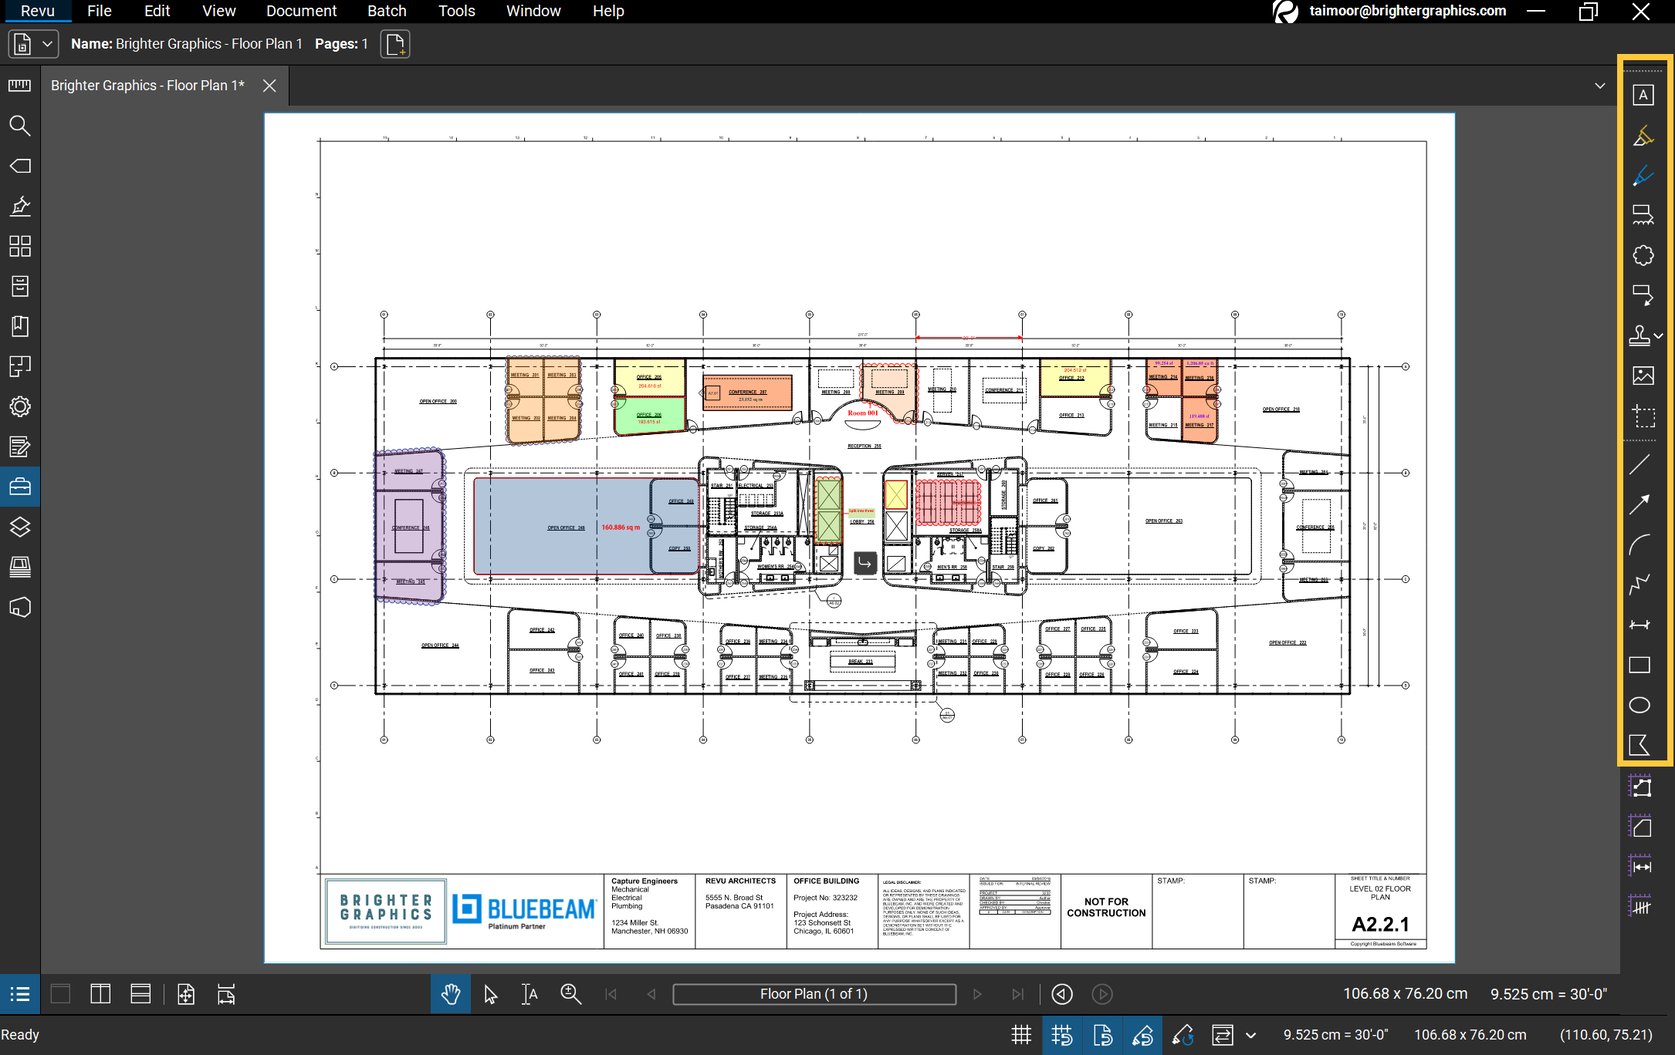The height and width of the screenshot is (1055, 1675).
Task: Open the Layers panel from the left sidebar
Action: [20, 527]
